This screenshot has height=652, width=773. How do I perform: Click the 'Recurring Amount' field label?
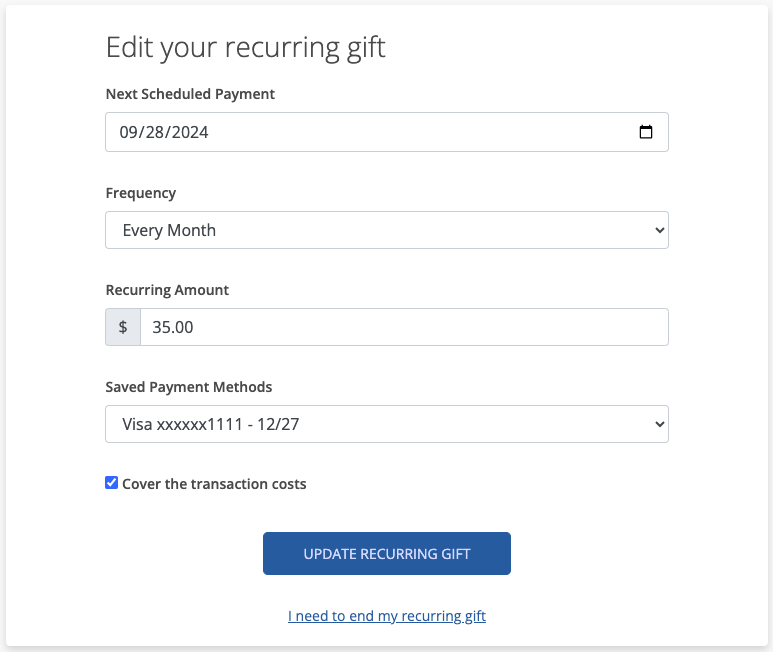tap(167, 290)
